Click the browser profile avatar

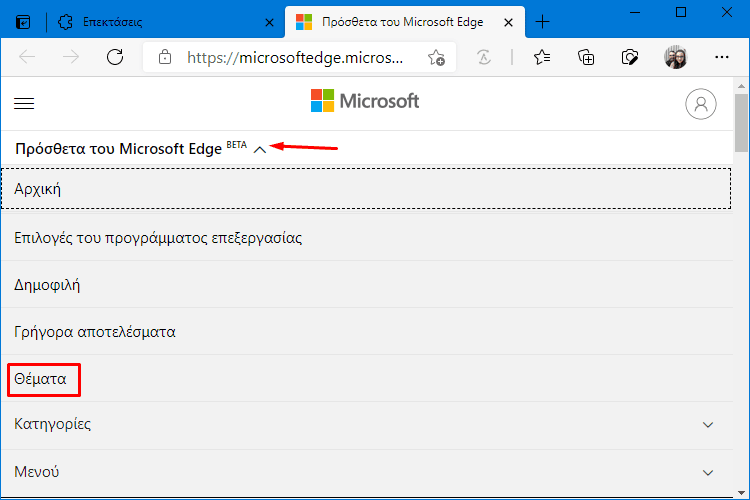(675, 58)
